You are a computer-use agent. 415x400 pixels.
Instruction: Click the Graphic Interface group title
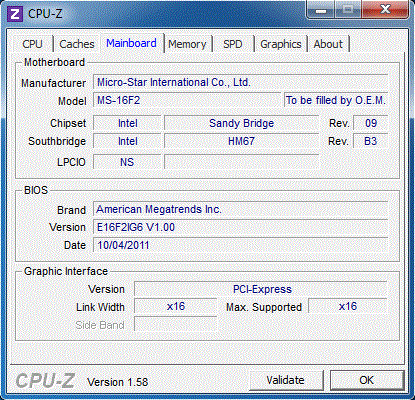pos(66,271)
